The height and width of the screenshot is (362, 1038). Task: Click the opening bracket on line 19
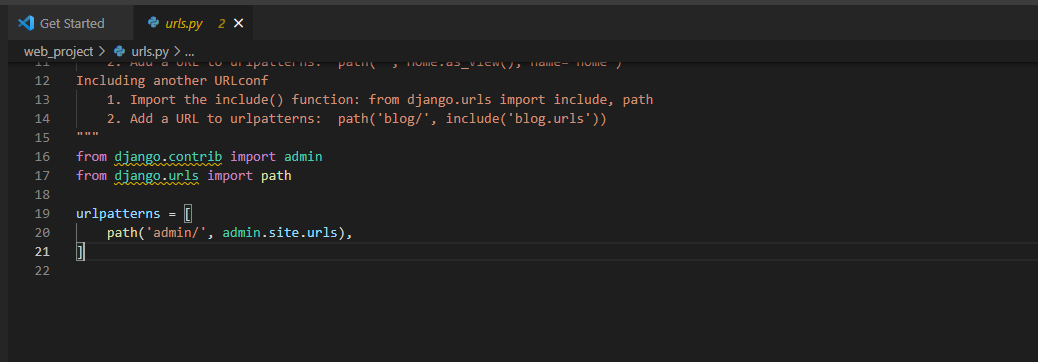pos(188,214)
